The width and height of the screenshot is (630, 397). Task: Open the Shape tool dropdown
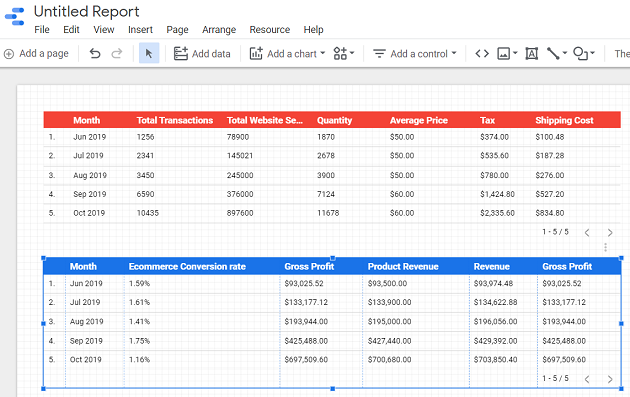pos(583,53)
